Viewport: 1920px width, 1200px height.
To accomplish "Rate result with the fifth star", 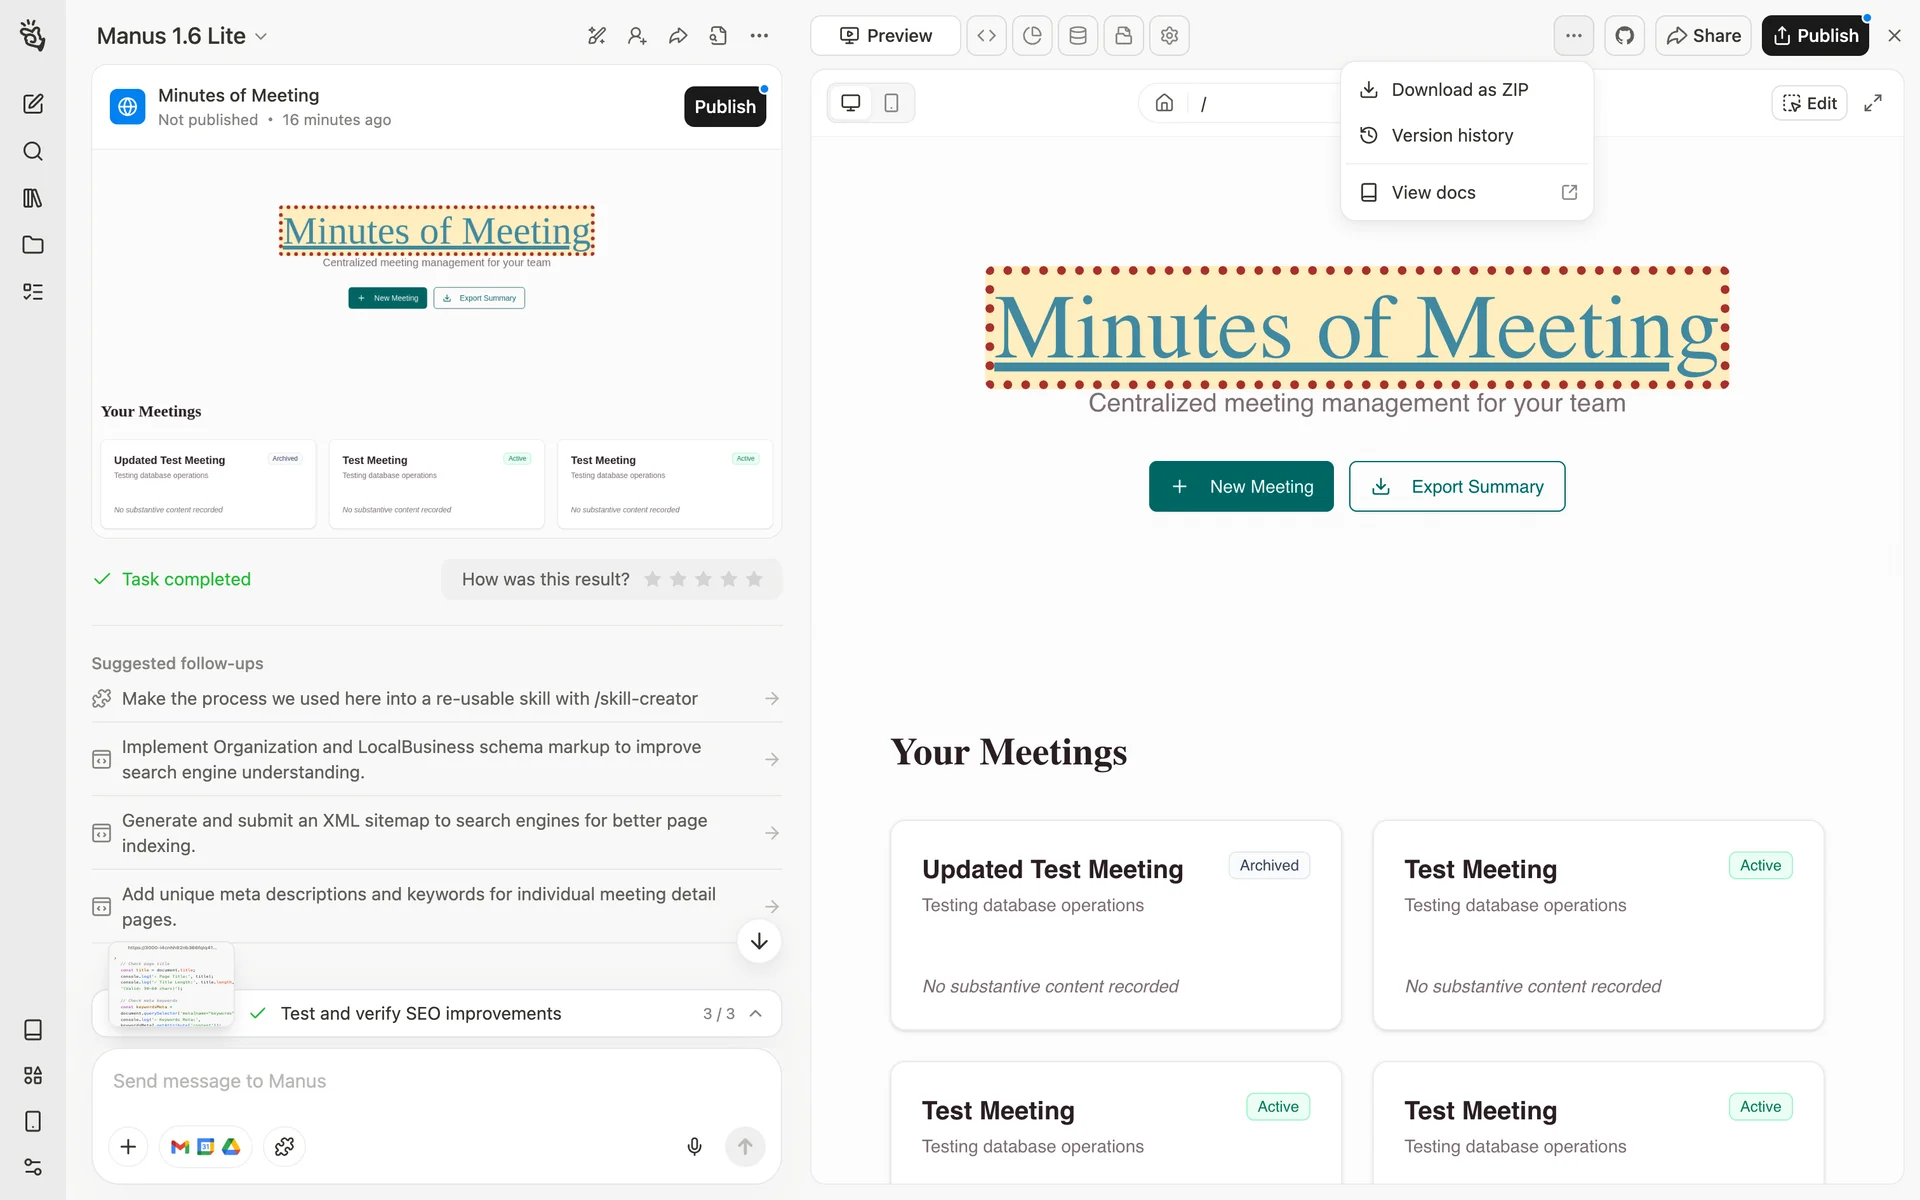I will 754,579.
